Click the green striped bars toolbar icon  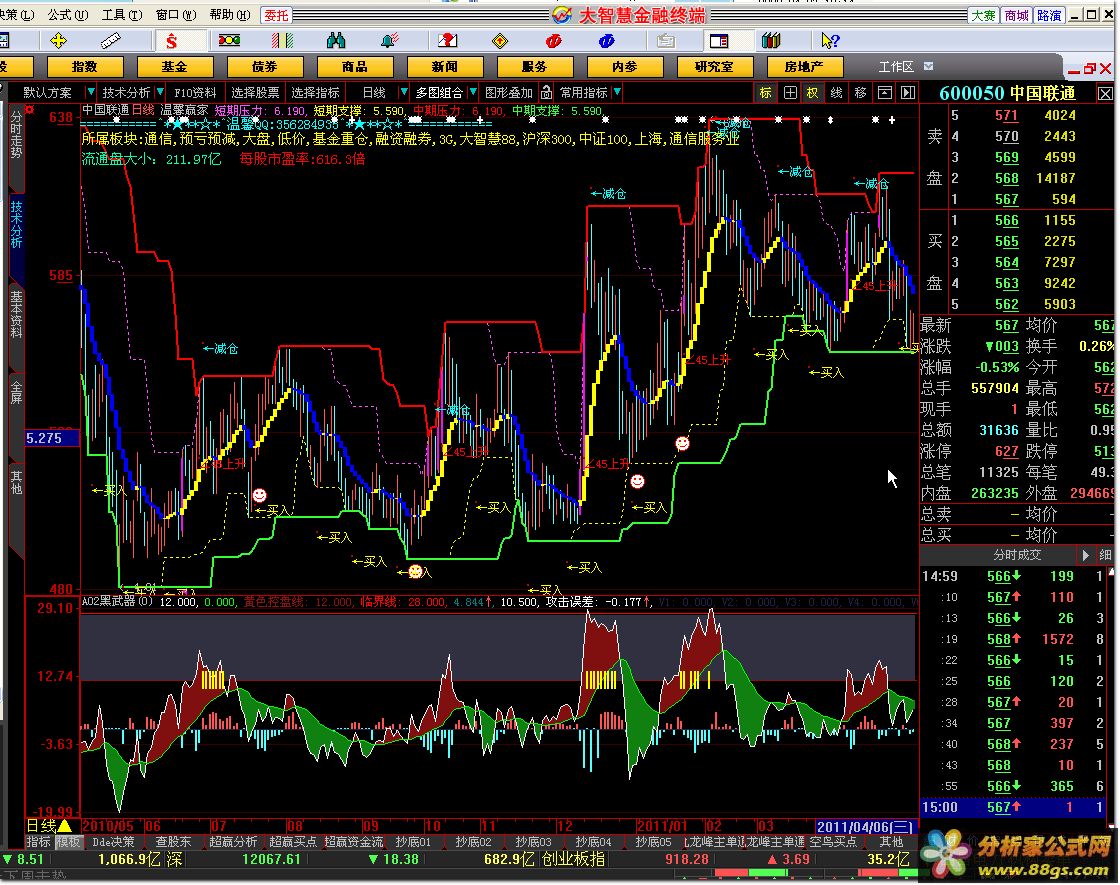(x=281, y=41)
